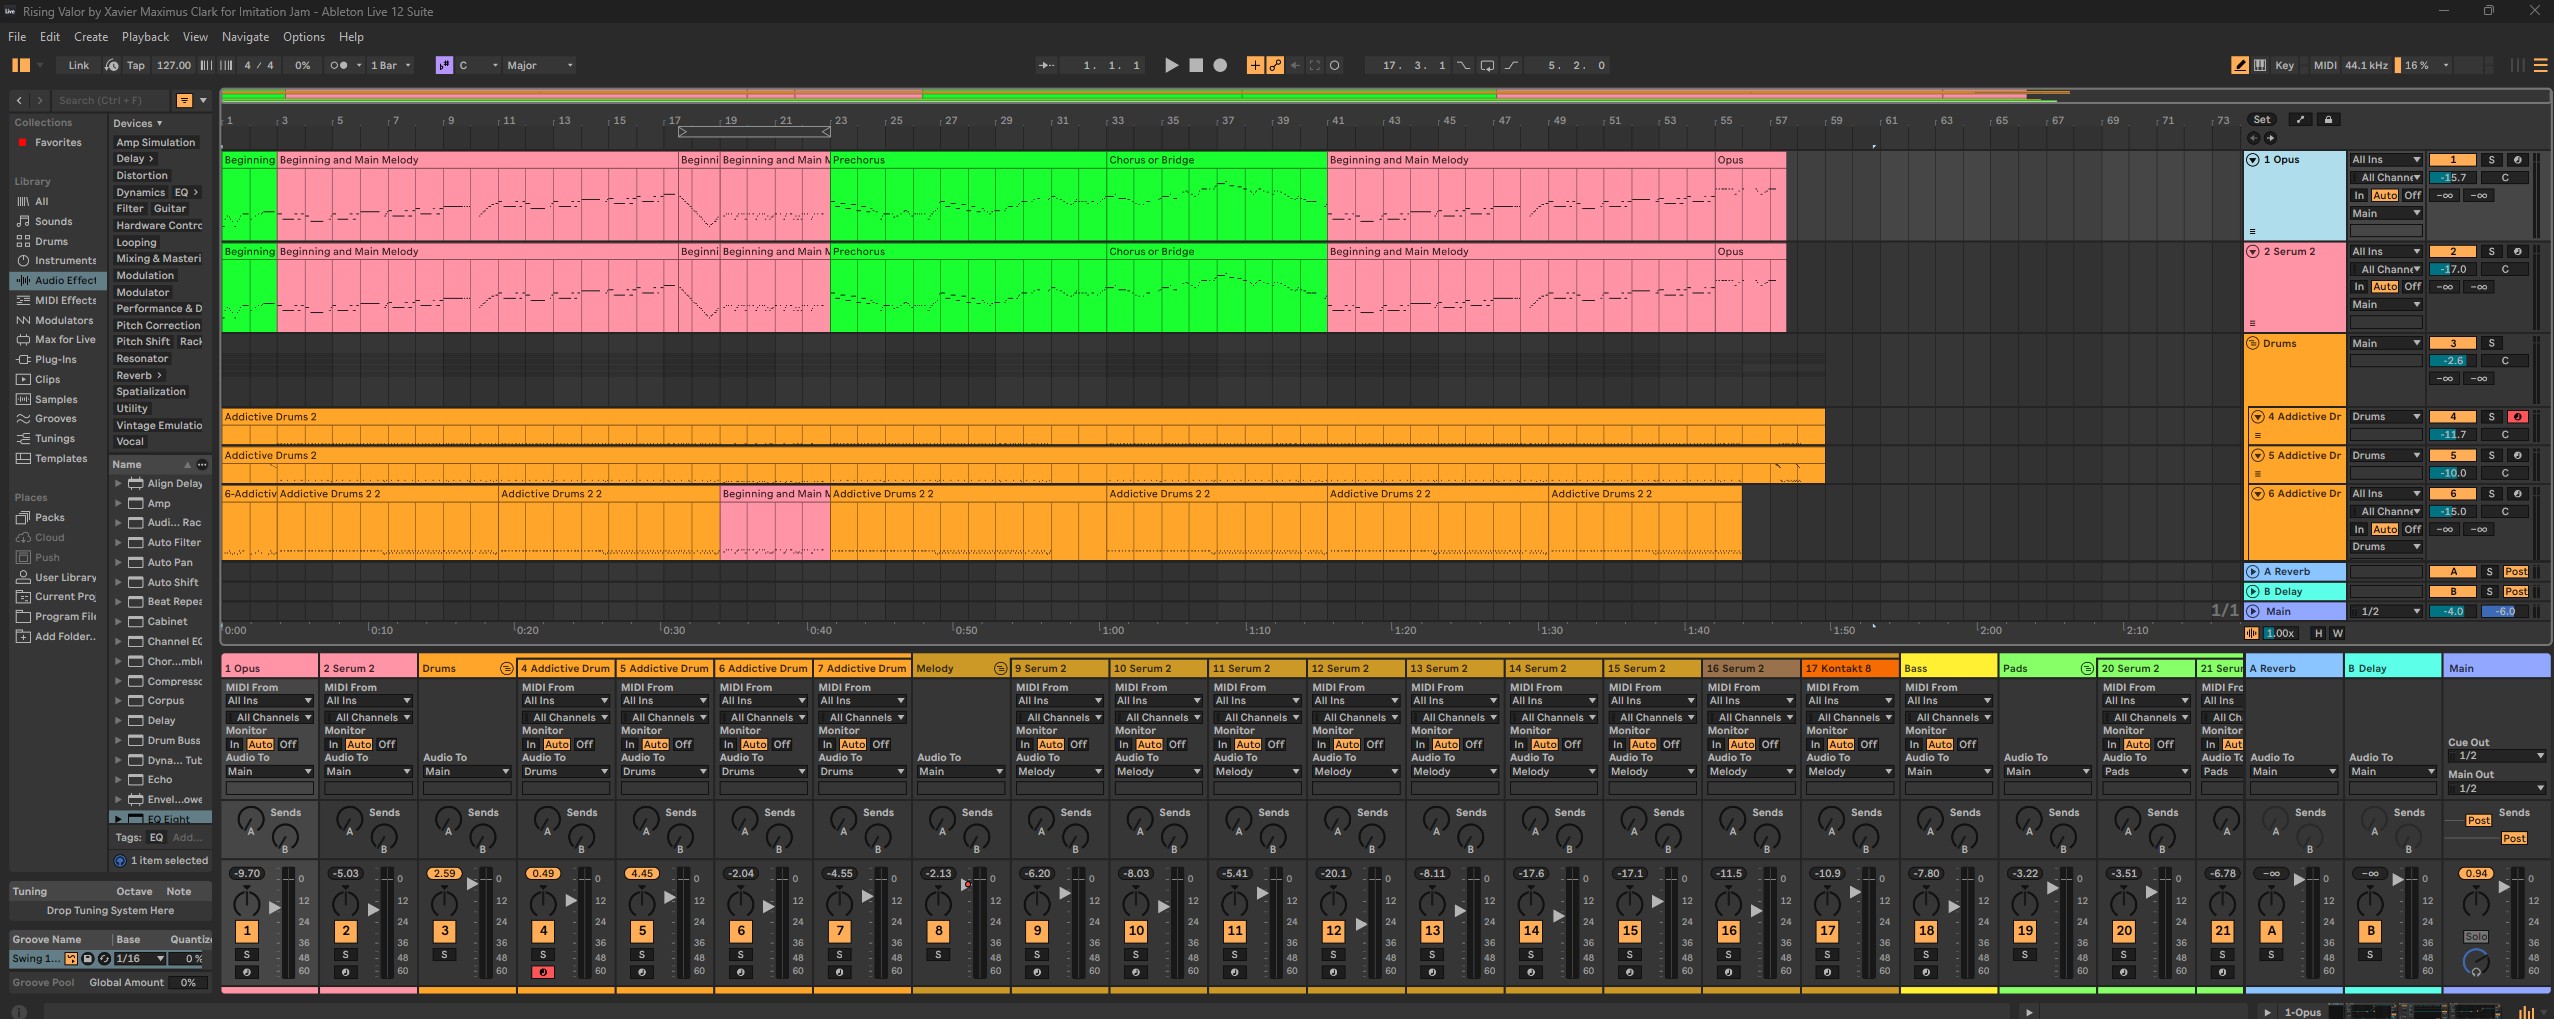Image resolution: width=2554 pixels, height=1019 pixels.
Task: Deactivate mixer track 4 Addictive Drum
Action: [544, 931]
